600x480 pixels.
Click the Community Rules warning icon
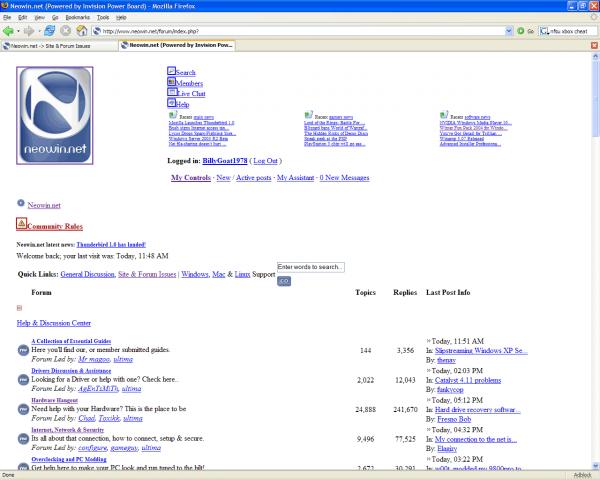(21, 224)
